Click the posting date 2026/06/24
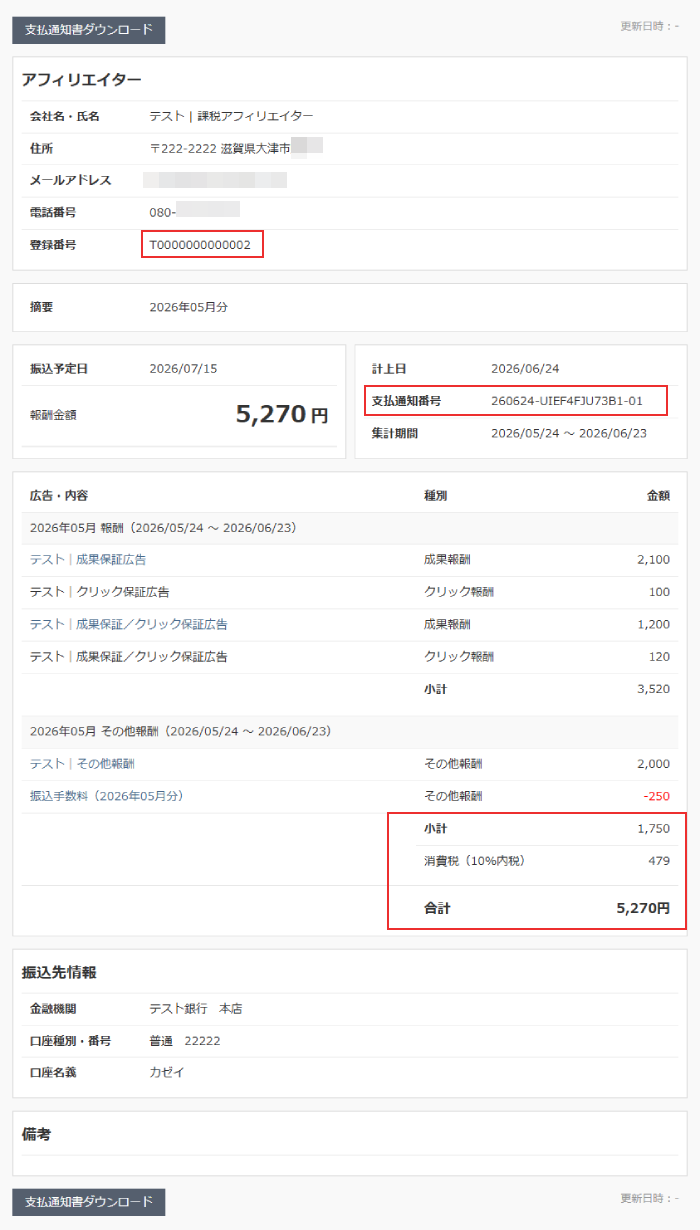 (x=525, y=369)
